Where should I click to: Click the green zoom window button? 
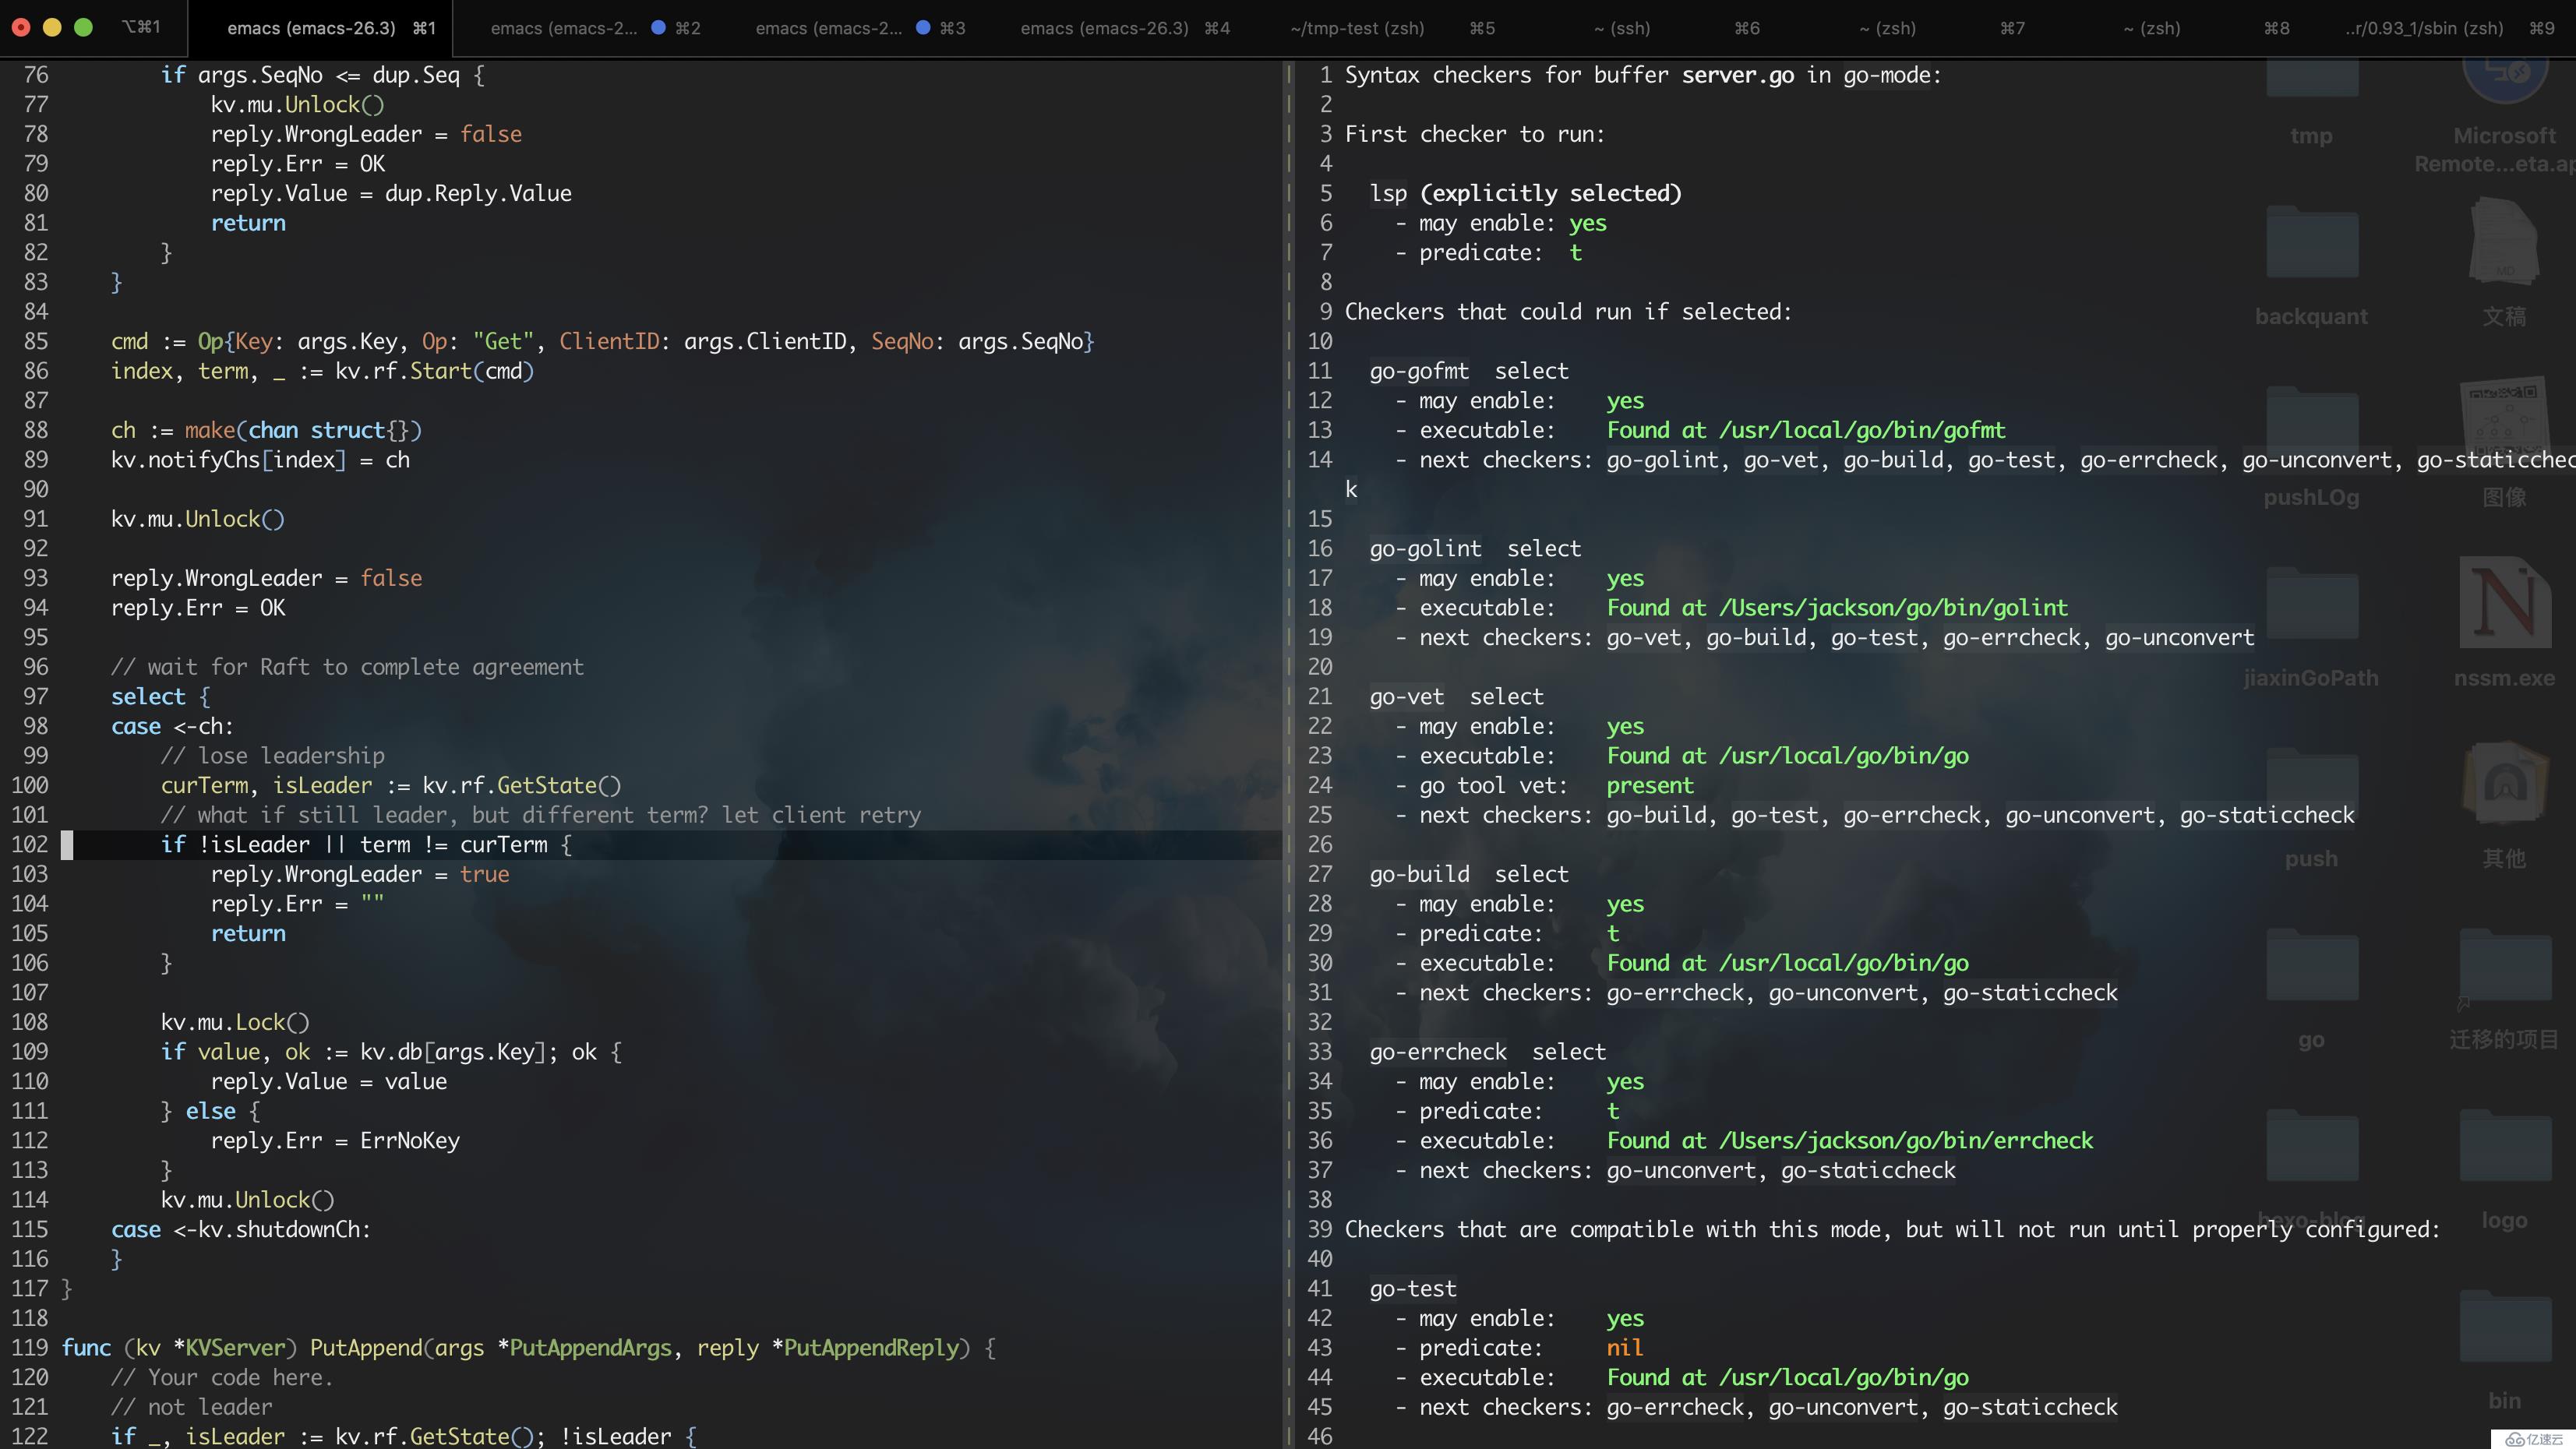tap(83, 28)
